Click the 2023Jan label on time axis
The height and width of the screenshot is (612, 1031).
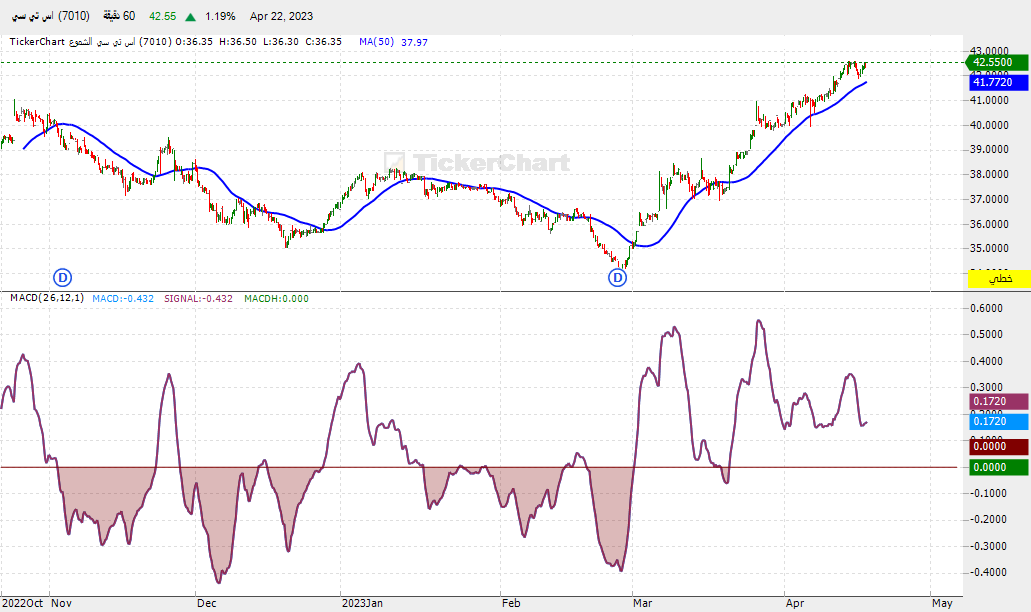point(362,603)
